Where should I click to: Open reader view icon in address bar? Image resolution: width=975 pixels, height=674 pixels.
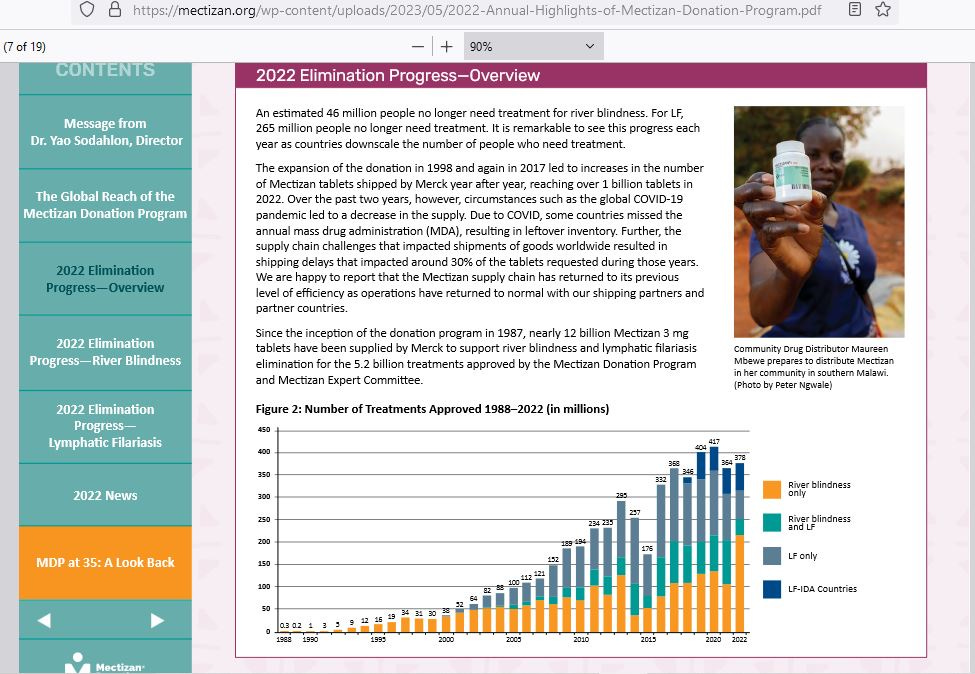[855, 9]
